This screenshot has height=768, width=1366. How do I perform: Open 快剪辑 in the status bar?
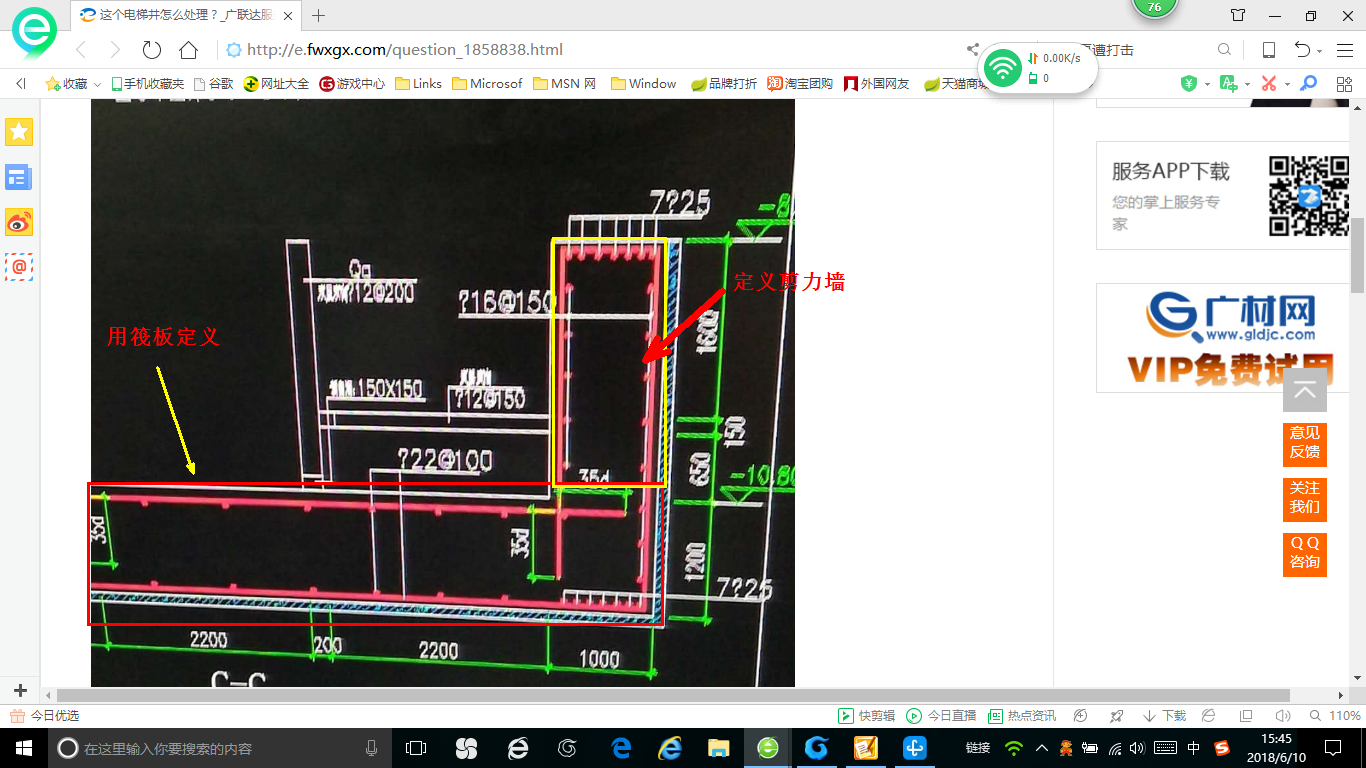point(866,716)
